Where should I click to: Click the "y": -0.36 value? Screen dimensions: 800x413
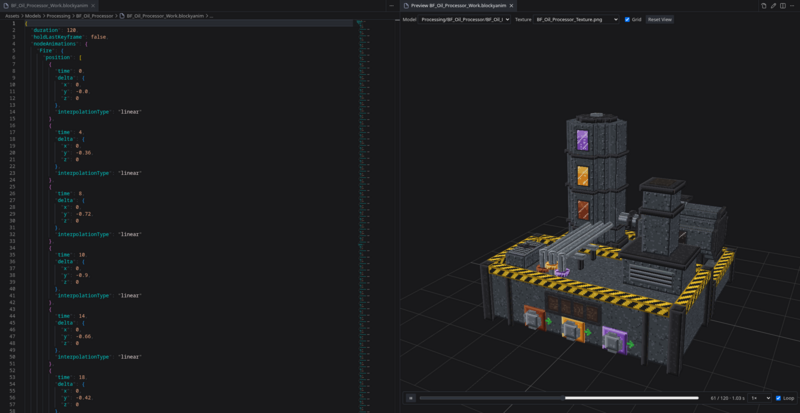coord(85,153)
